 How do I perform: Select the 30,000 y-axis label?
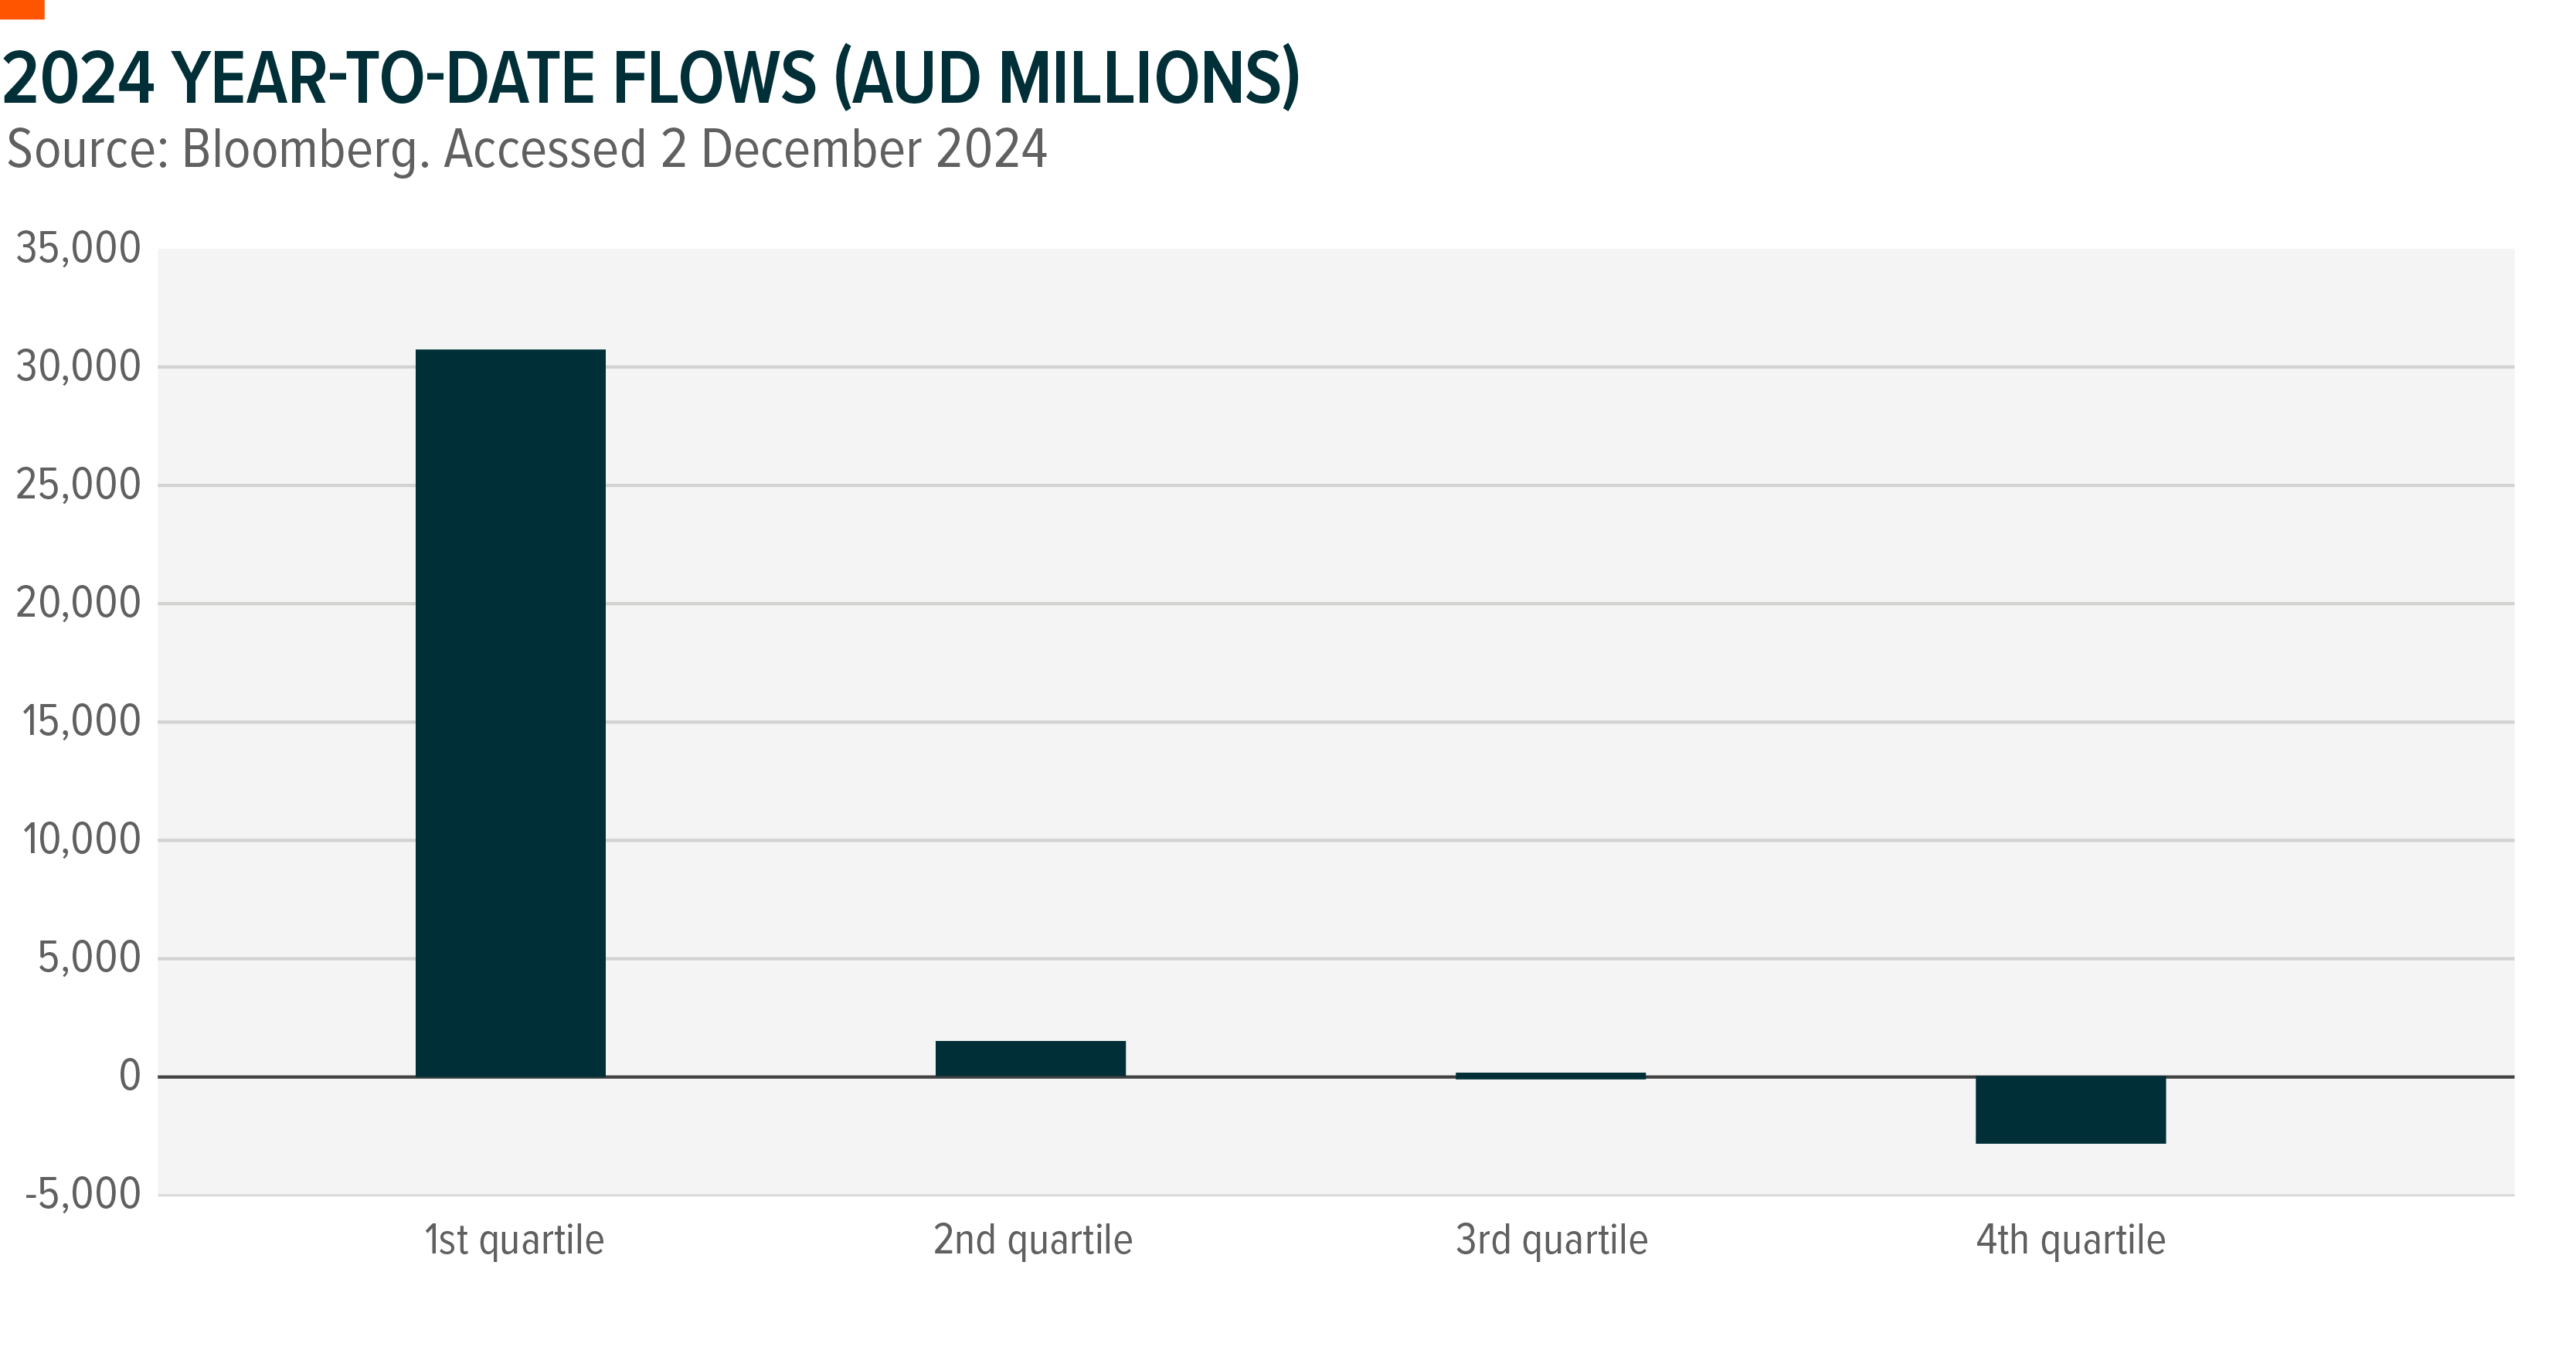[x=78, y=367]
